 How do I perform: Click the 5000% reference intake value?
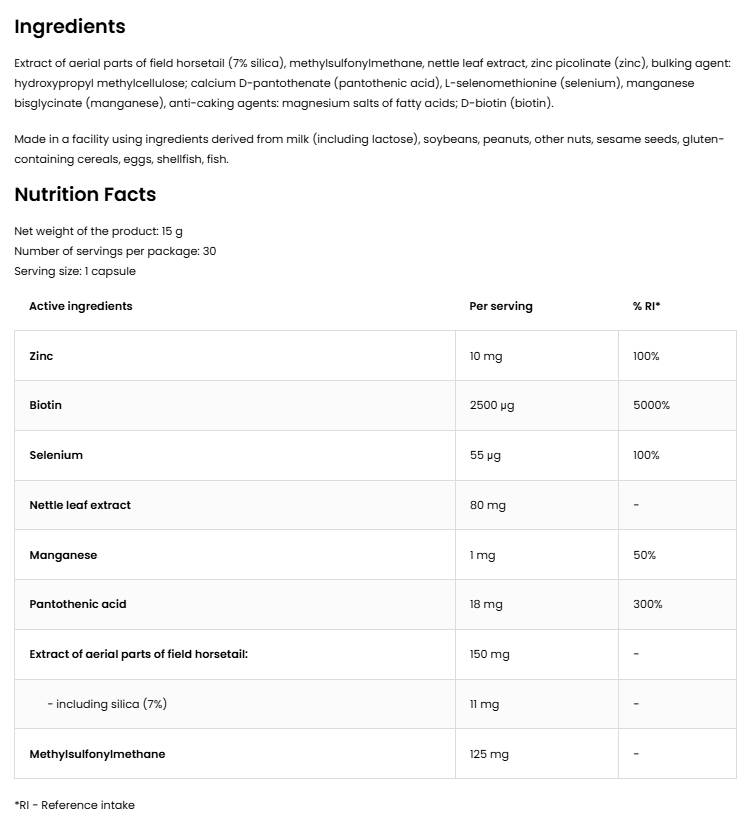[651, 405]
